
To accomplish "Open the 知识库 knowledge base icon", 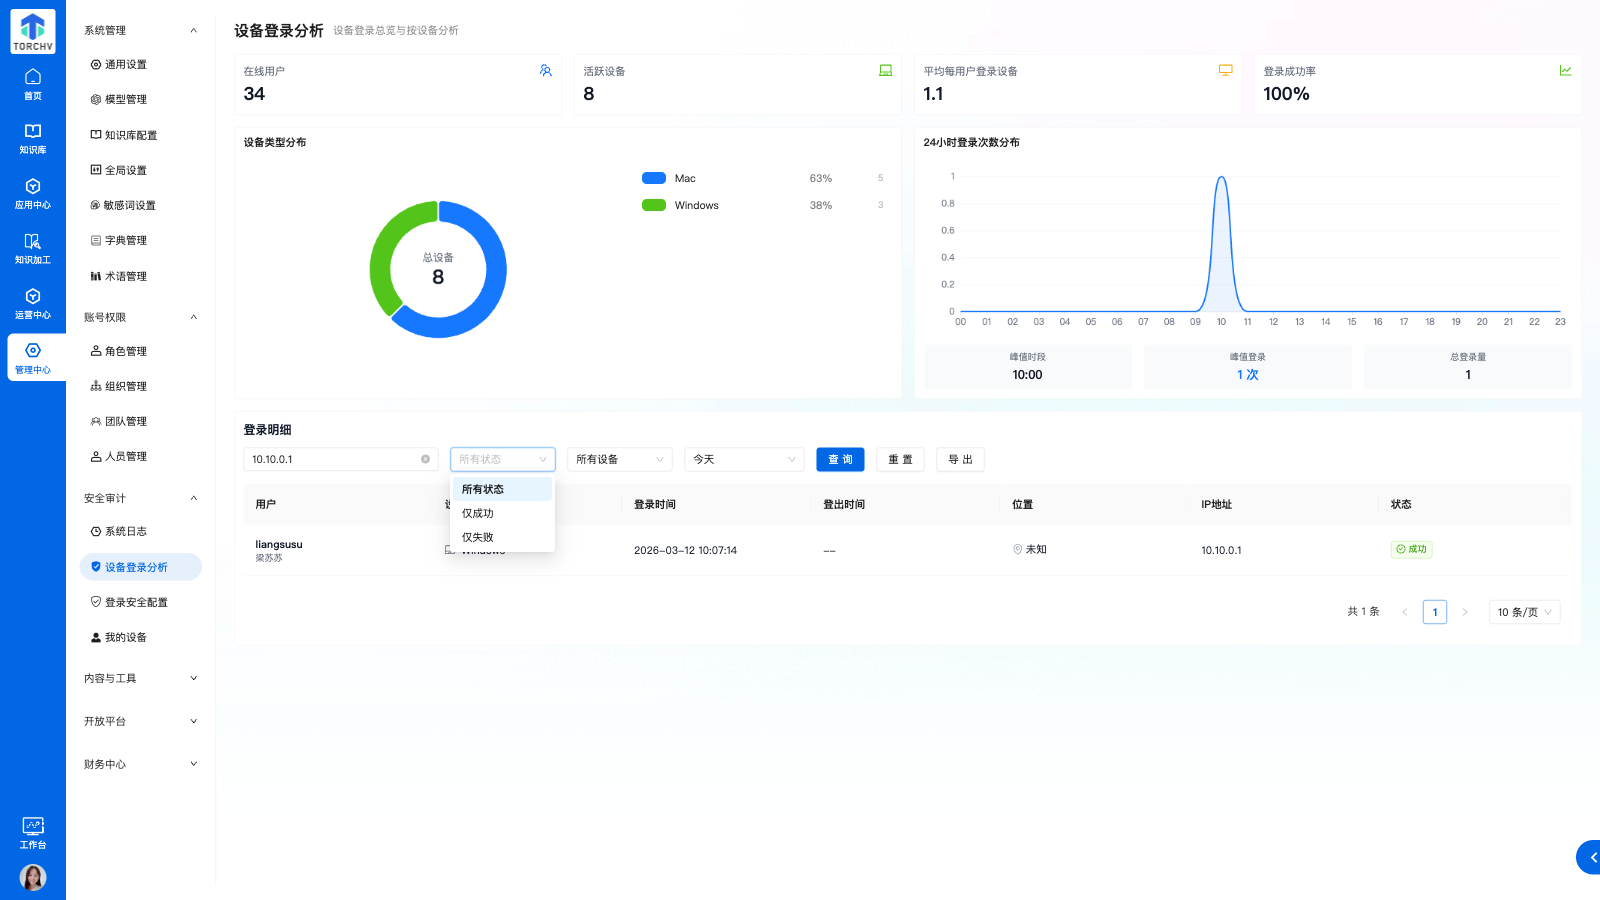I will pyautogui.click(x=33, y=139).
